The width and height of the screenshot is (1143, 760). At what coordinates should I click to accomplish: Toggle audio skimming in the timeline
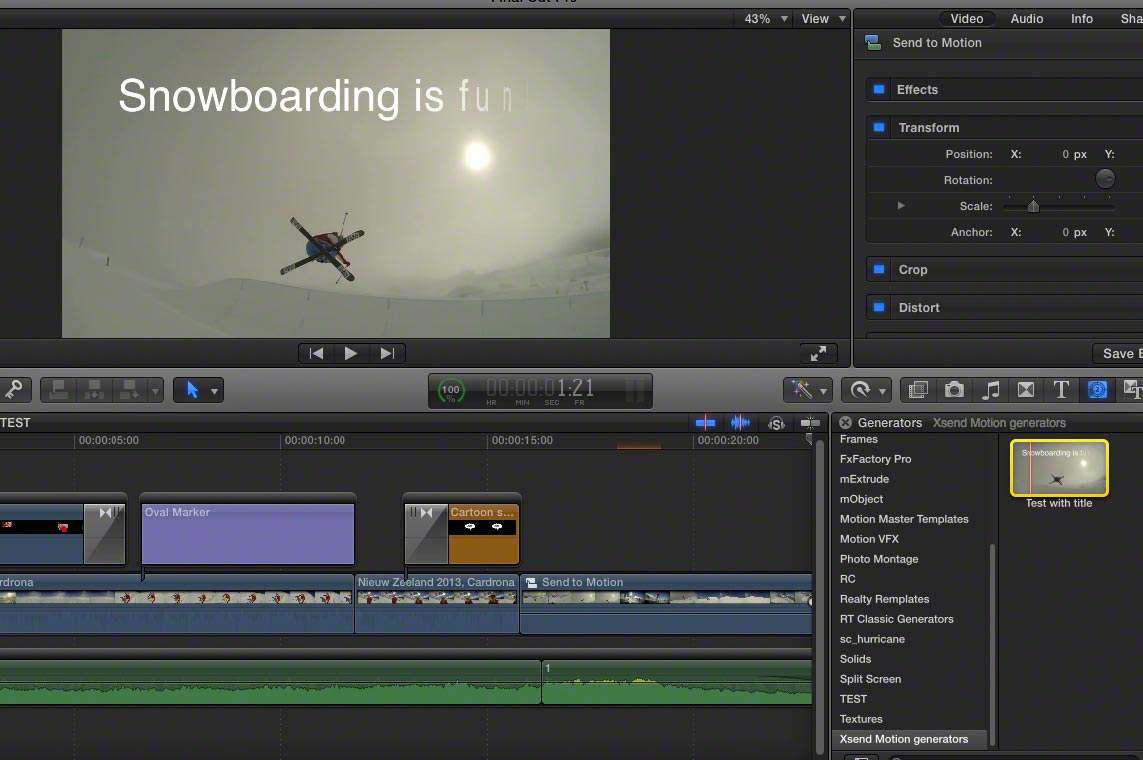pyautogui.click(x=740, y=423)
